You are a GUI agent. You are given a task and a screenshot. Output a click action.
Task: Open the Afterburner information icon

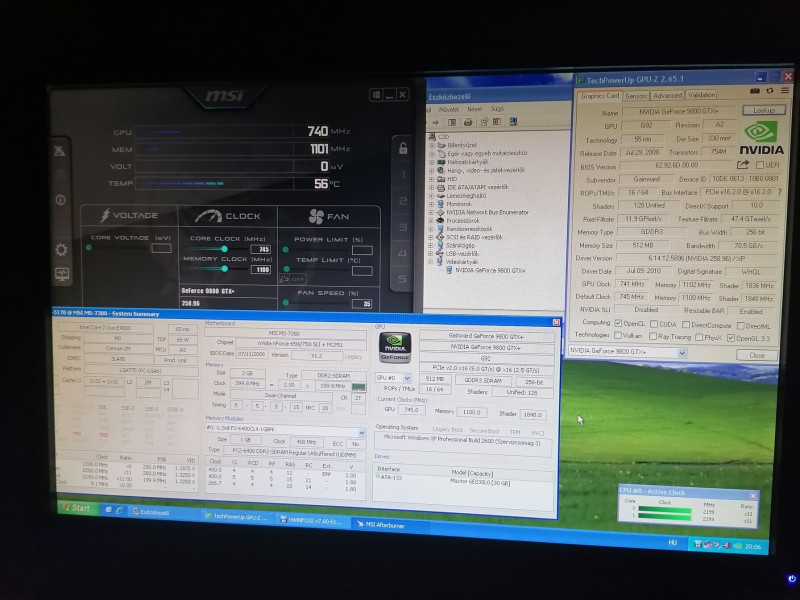pos(60,199)
